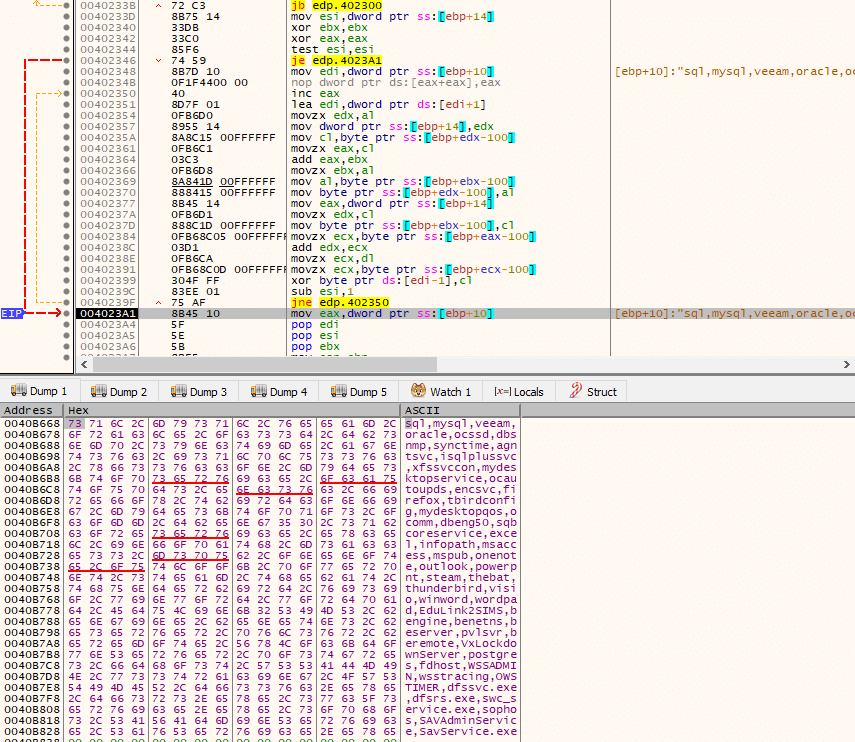
Task: Toggle breakpoint dot at address 004023A1
Action: (x=67, y=313)
